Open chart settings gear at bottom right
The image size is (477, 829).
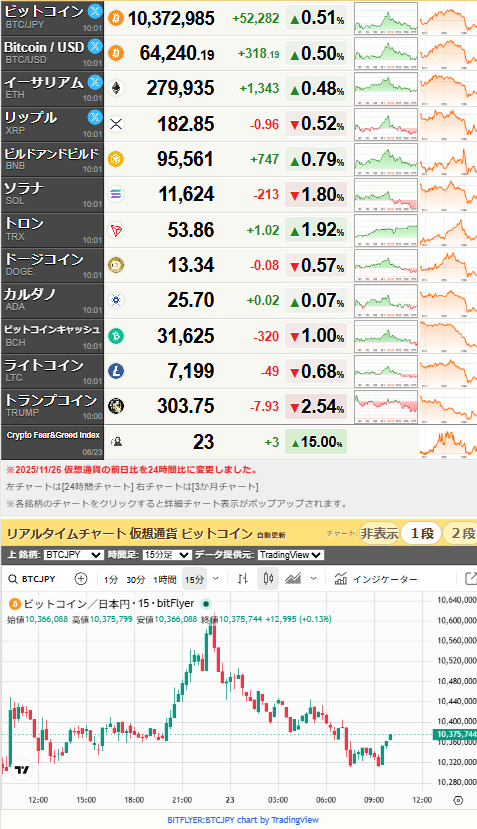click(x=458, y=800)
